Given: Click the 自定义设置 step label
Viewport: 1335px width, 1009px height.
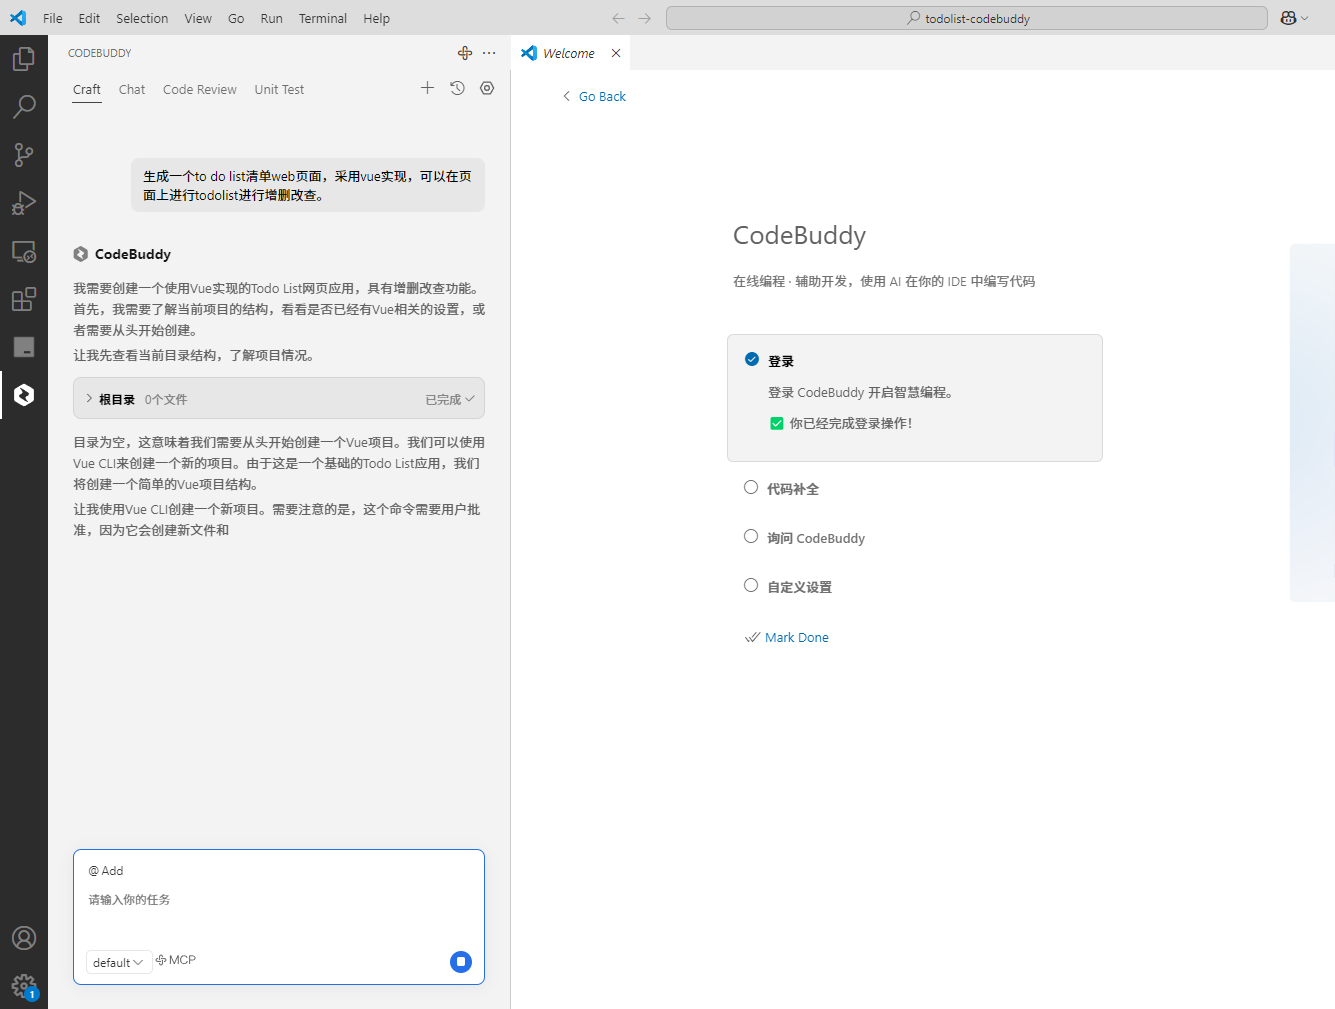Looking at the screenshot, I should coord(799,587).
